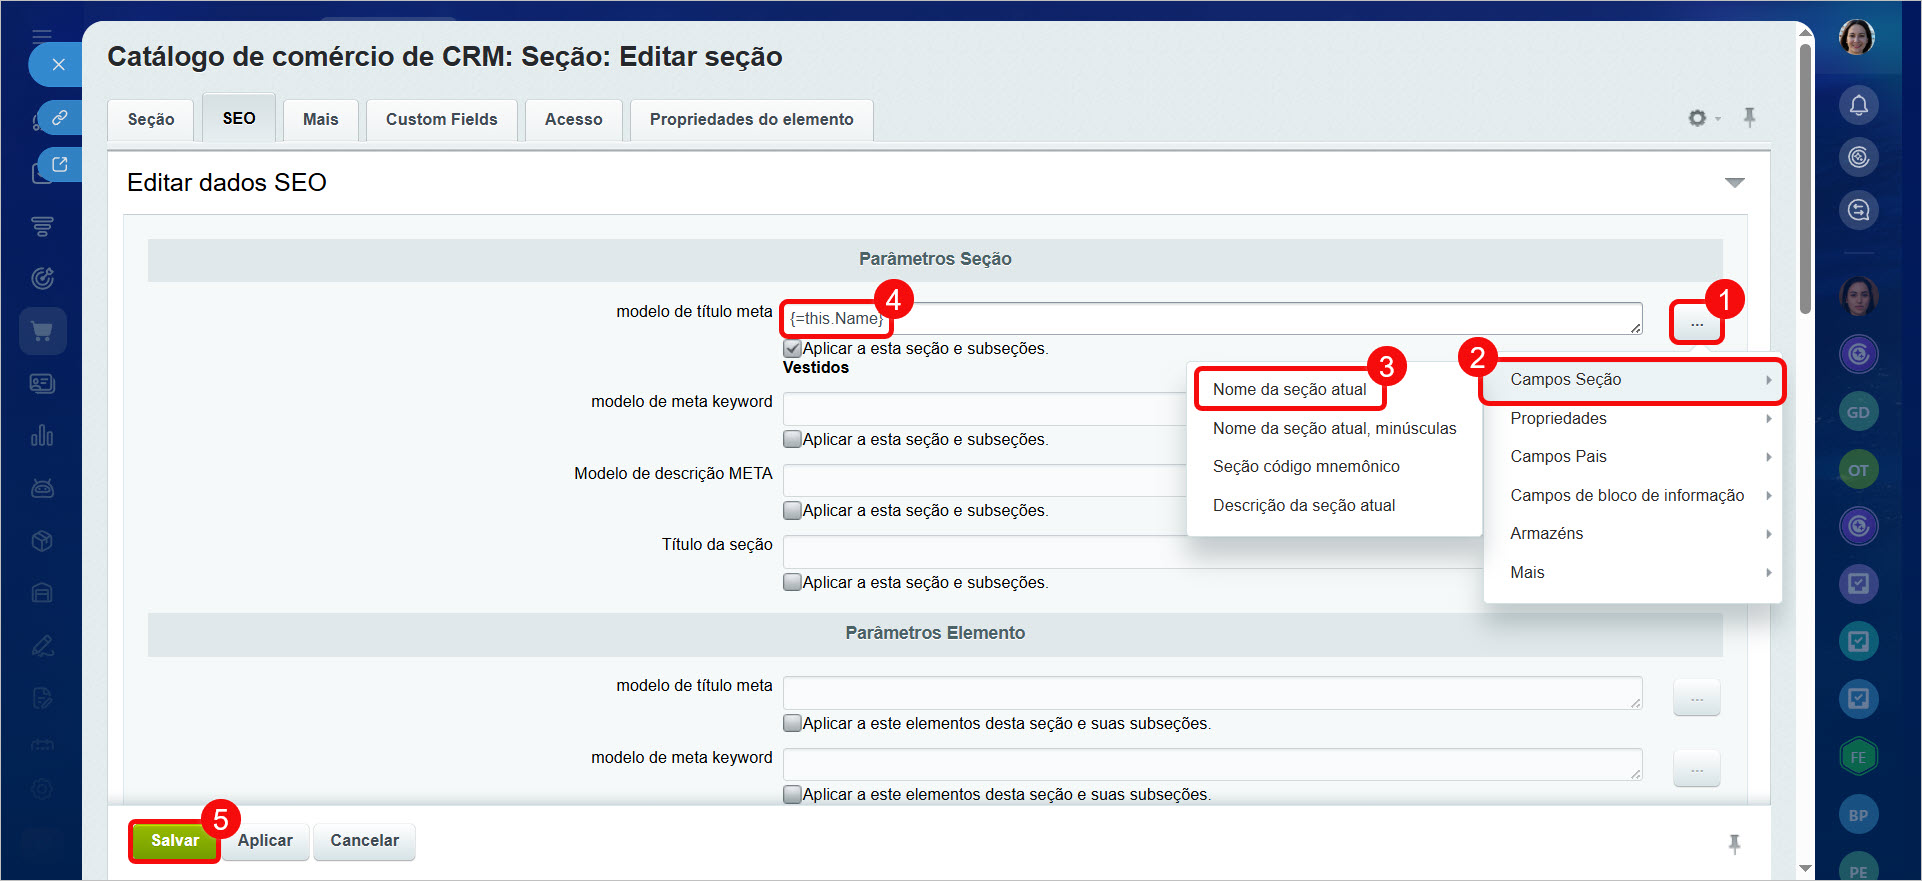Check apply to elements under element meta title

coord(792,723)
